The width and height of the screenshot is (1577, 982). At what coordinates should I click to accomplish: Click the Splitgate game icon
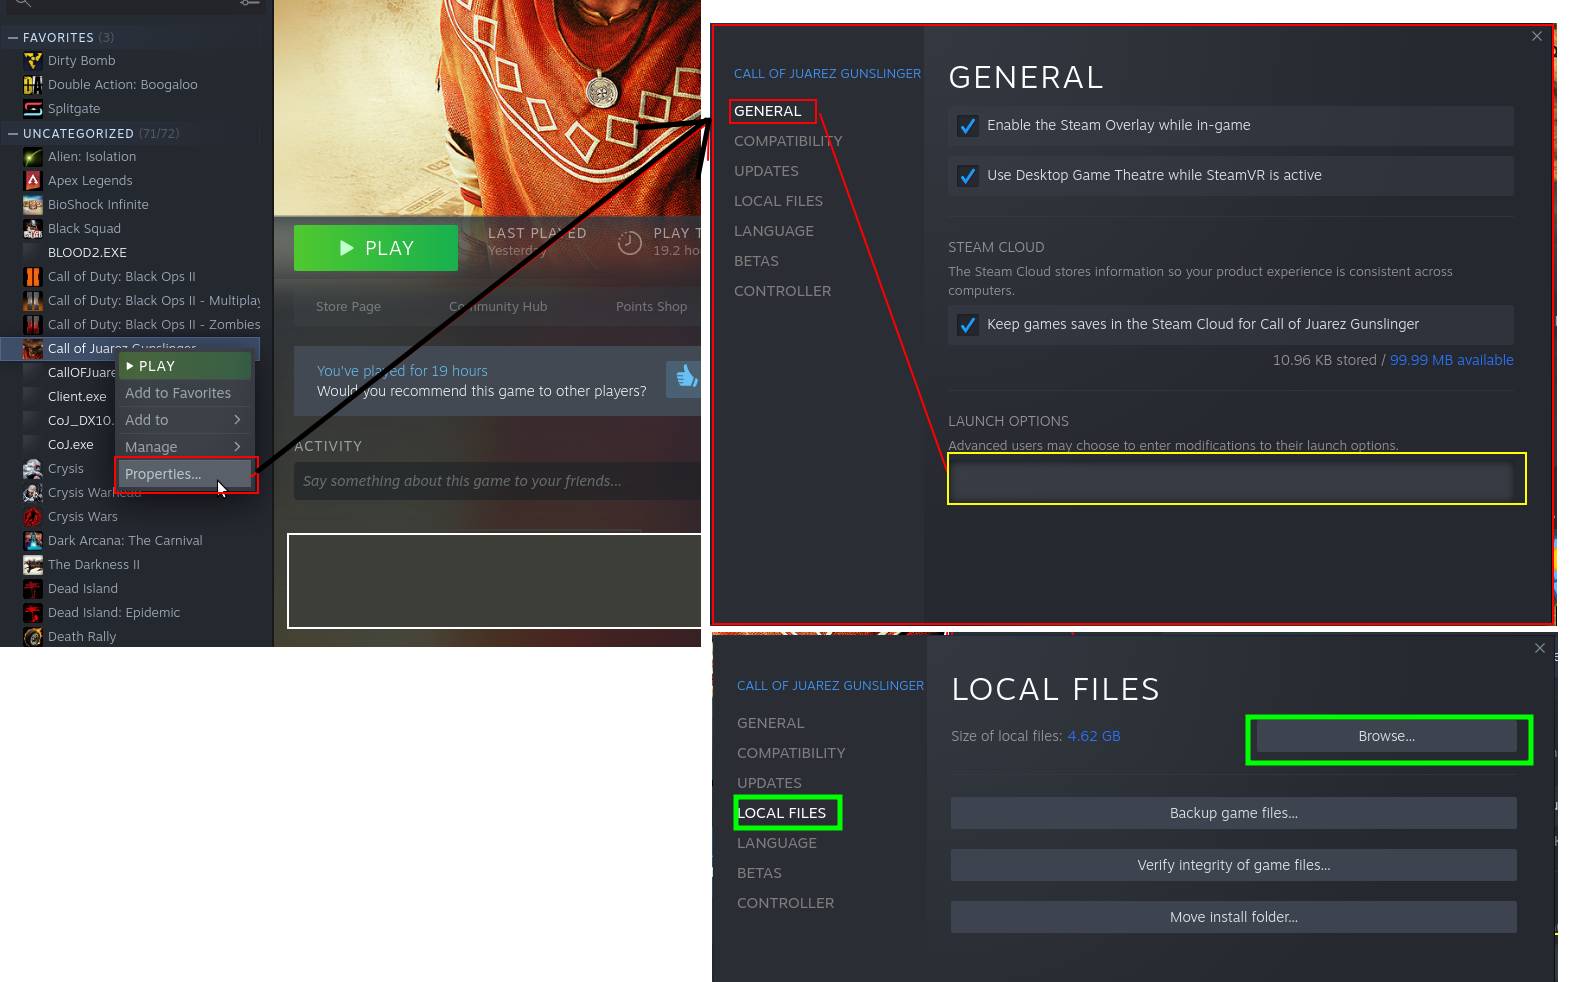(33, 109)
